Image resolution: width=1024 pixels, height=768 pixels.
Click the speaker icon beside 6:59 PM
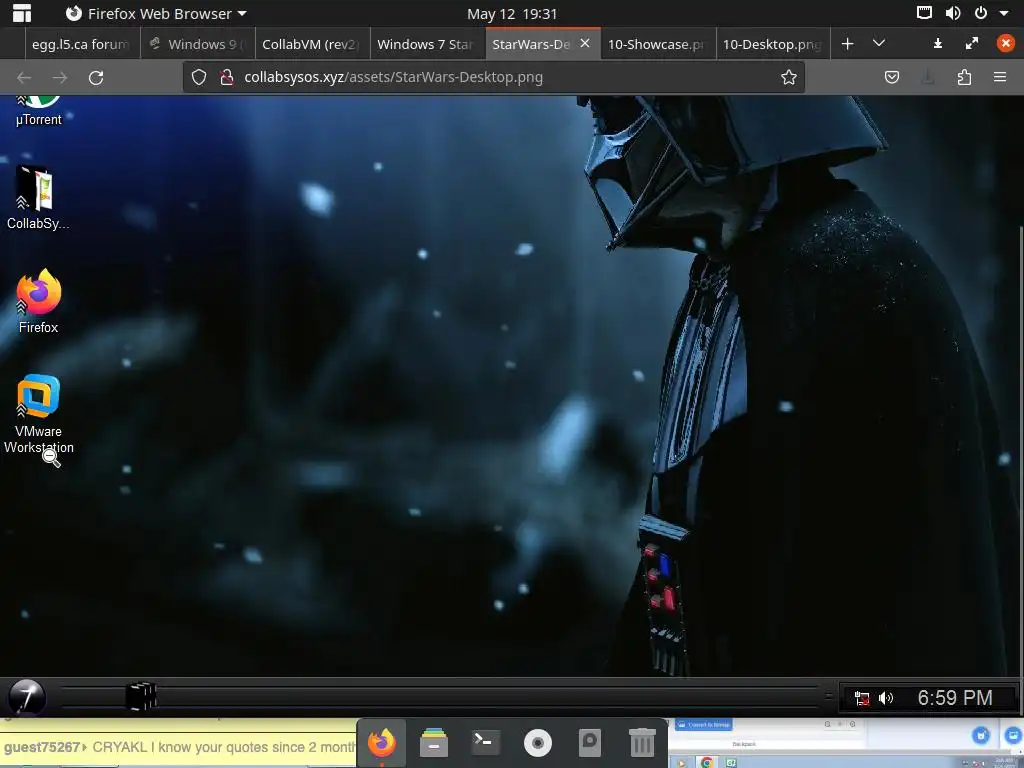(886, 698)
